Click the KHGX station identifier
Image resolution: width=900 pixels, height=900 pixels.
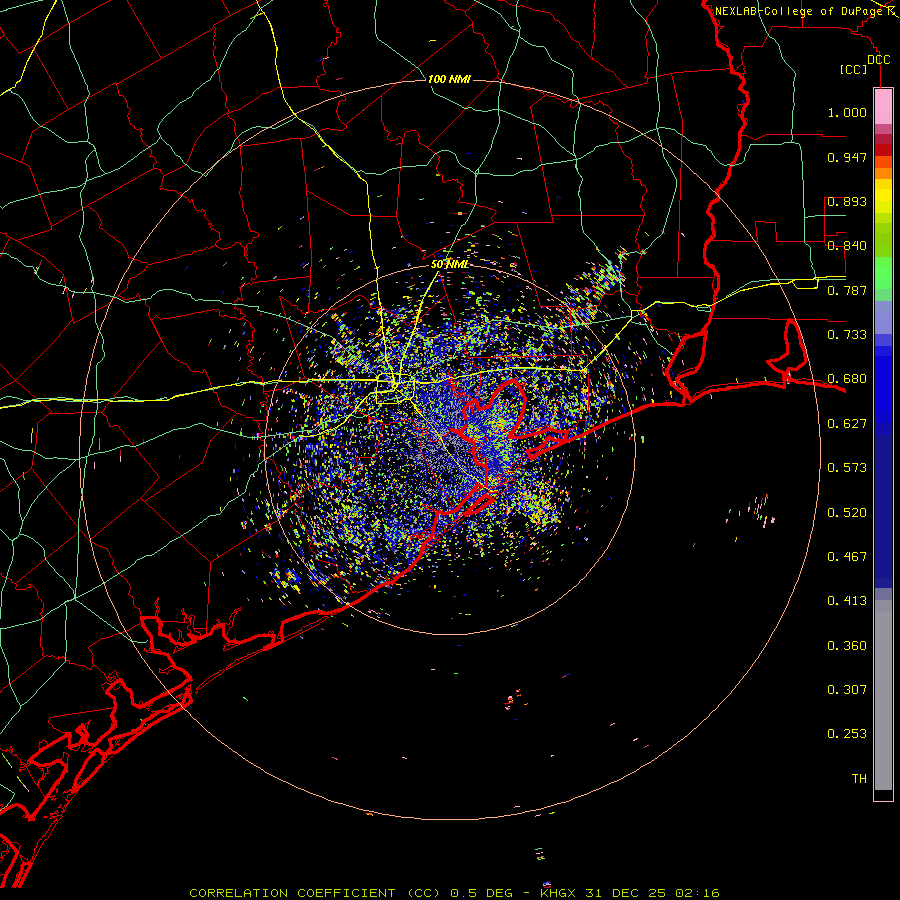(x=557, y=893)
